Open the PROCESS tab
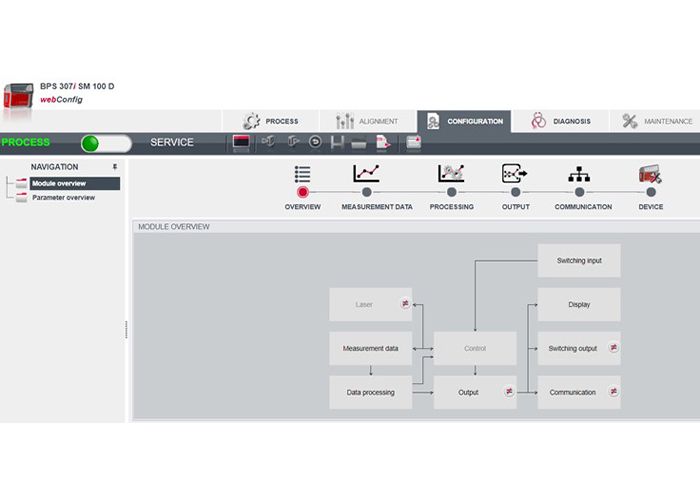The image size is (700, 500). 271,121
